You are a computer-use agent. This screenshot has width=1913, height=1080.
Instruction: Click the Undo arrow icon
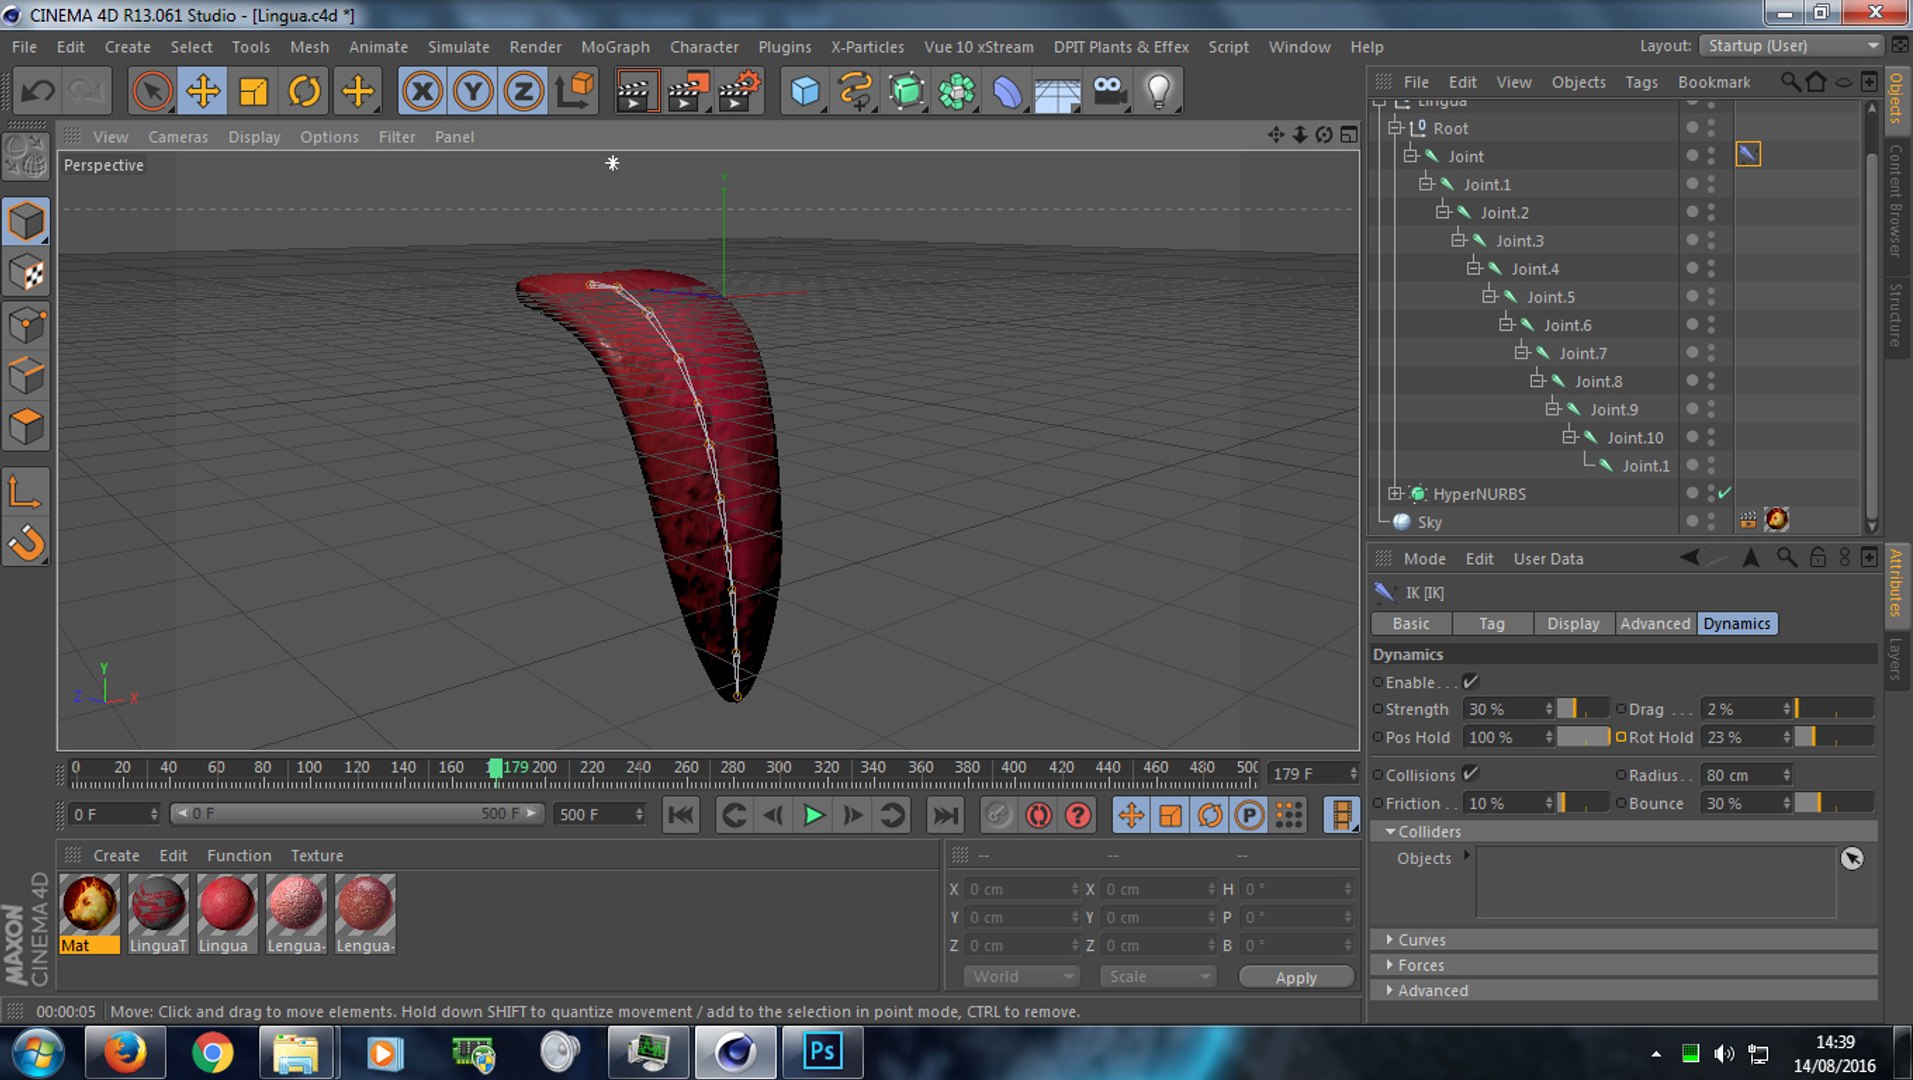(x=38, y=92)
